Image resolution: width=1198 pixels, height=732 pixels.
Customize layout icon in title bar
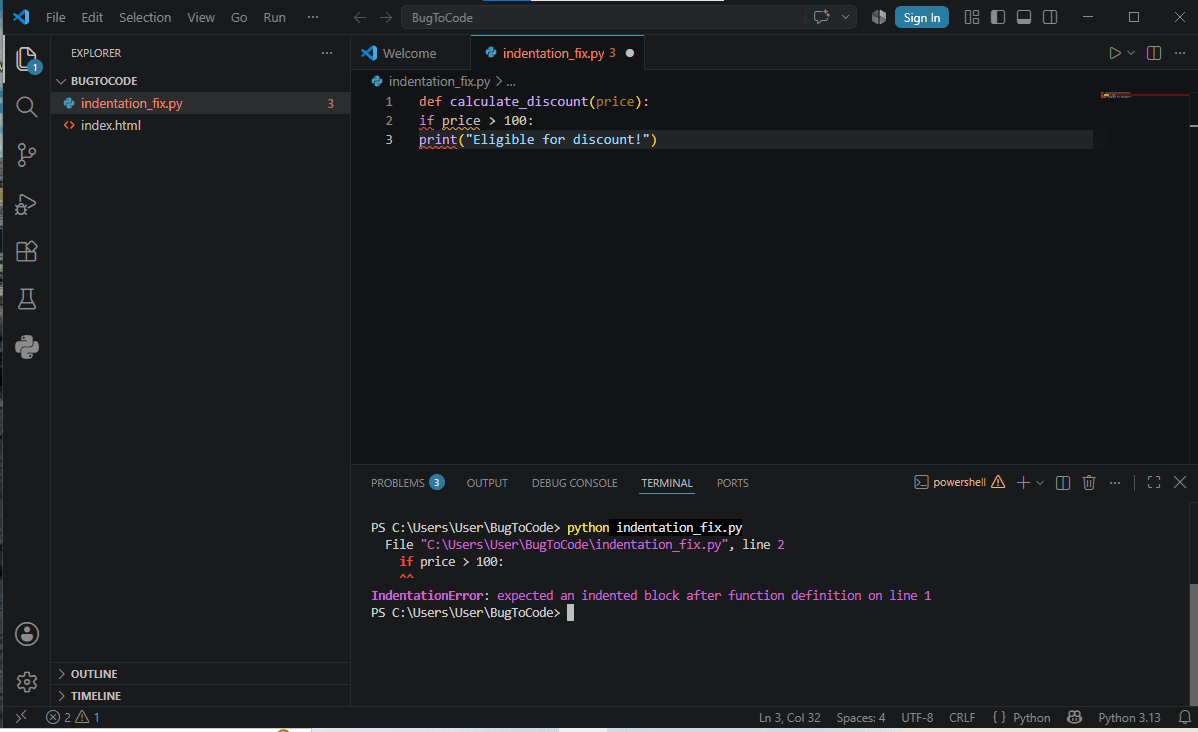click(972, 17)
